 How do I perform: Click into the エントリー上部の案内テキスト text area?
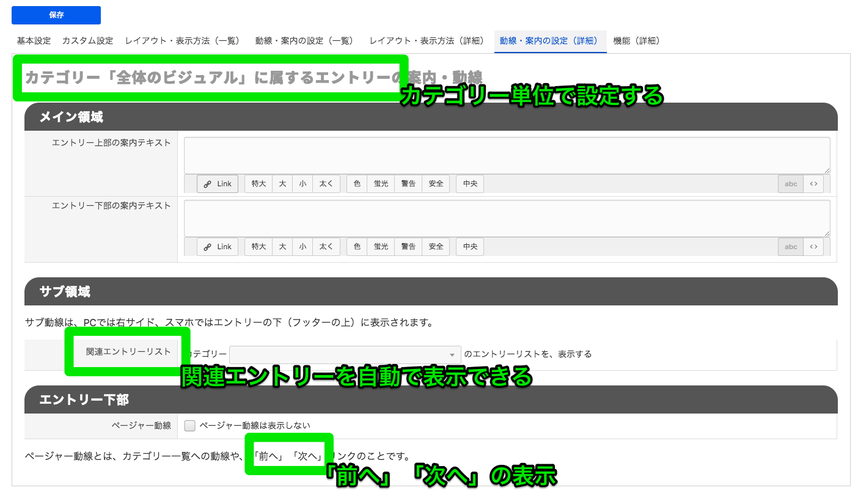[506, 155]
